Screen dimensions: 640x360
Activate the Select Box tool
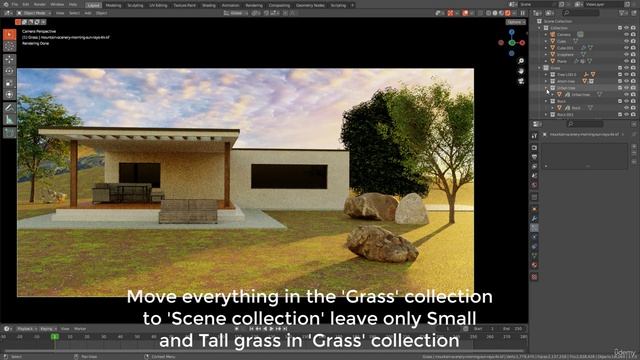coord(9,34)
